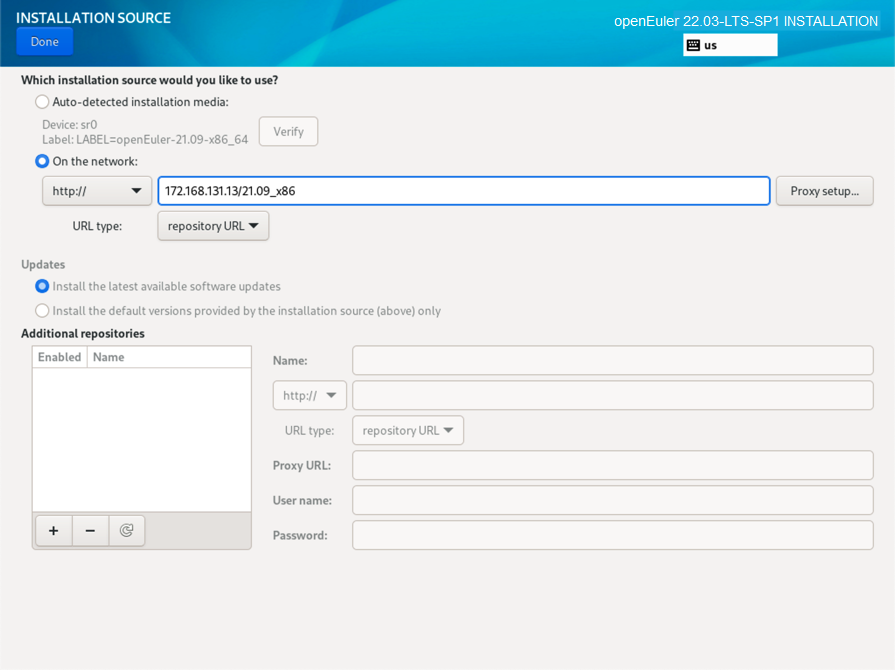The height and width of the screenshot is (670, 895).
Task: Click the Device: sr0 text
Action: (70, 124)
